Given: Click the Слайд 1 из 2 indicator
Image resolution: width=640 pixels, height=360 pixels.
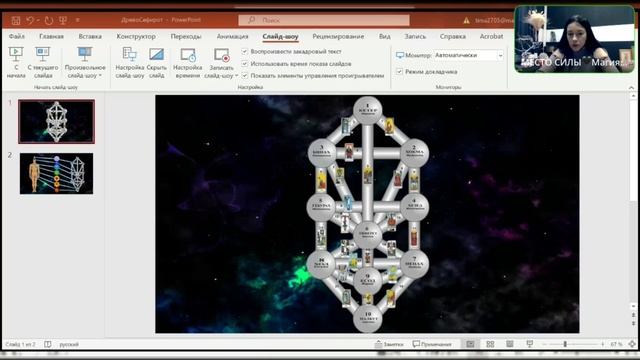Looking at the screenshot, I should (x=20, y=344).
